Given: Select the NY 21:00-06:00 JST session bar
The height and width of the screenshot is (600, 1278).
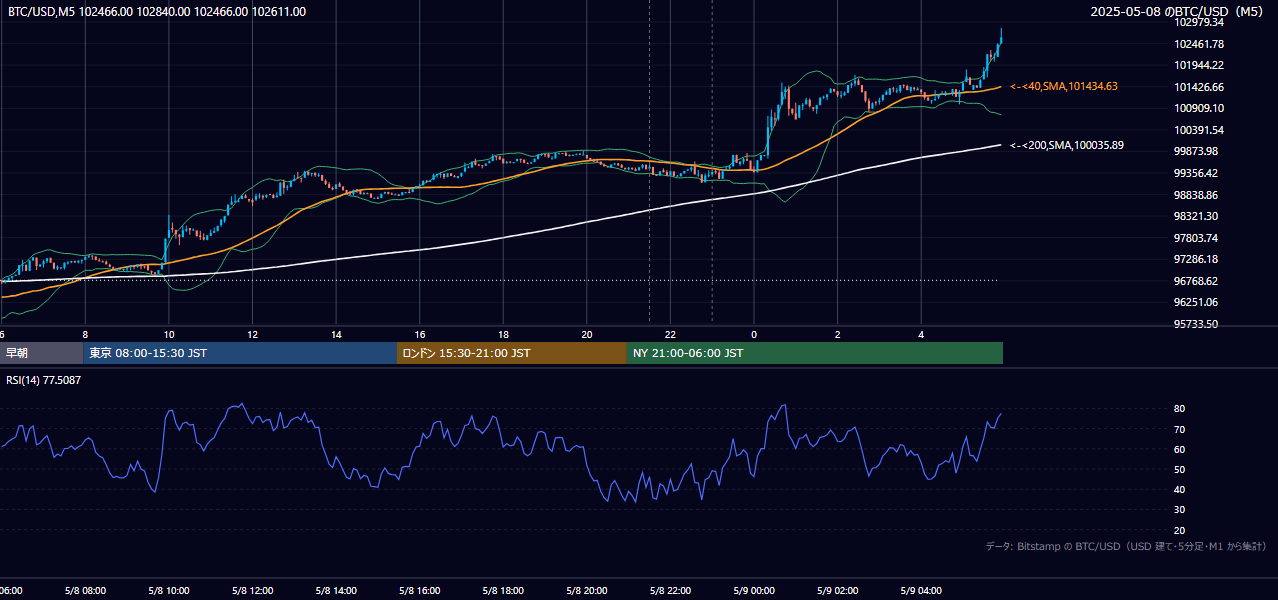Looking at the screenshot, I should (815, 353).
